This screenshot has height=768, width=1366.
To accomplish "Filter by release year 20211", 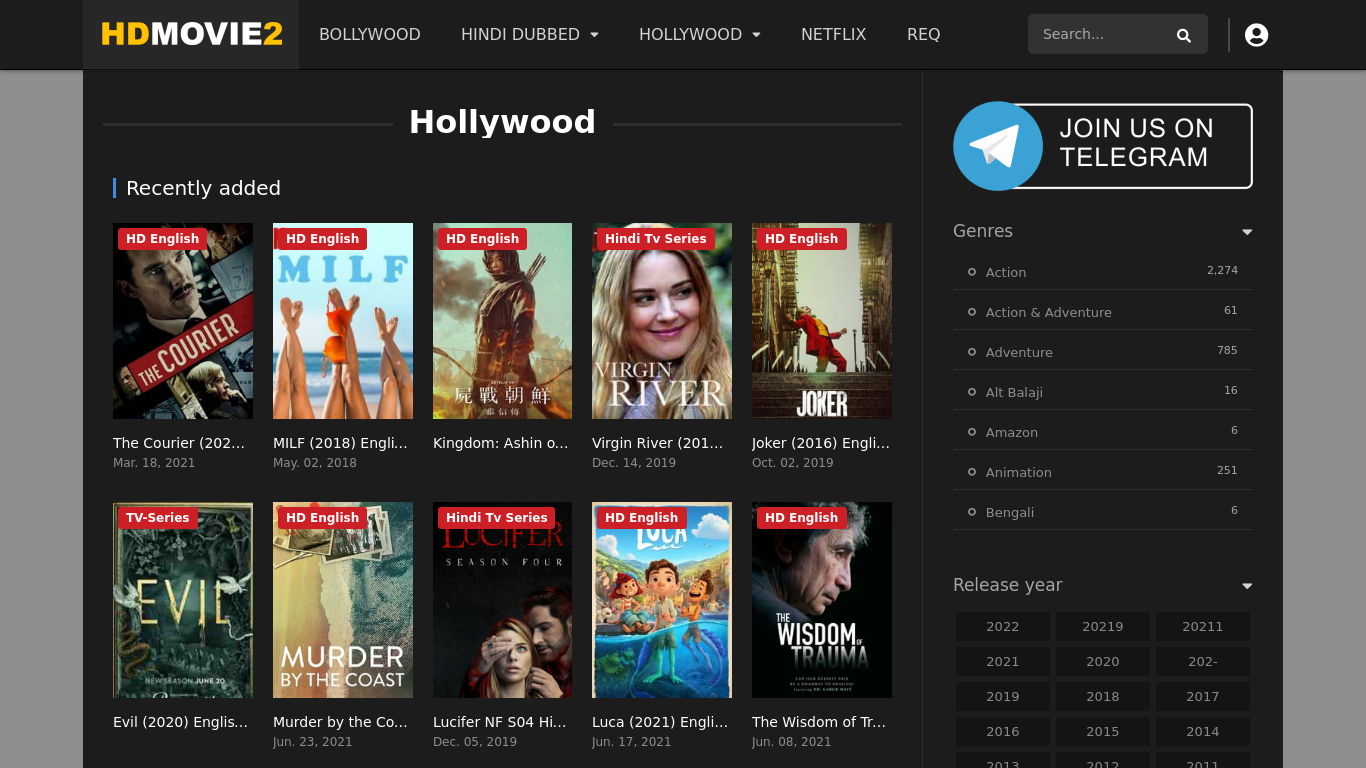I will click(1203, 627).
